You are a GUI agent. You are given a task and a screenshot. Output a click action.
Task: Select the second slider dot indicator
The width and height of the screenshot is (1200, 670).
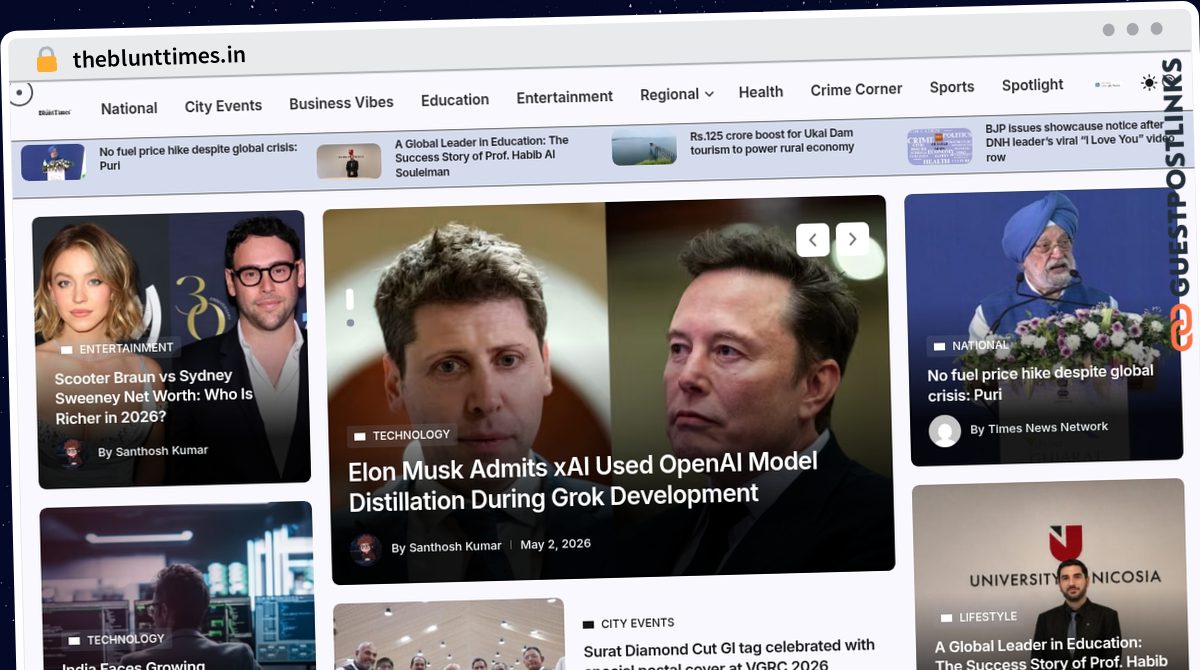[350, 323]
